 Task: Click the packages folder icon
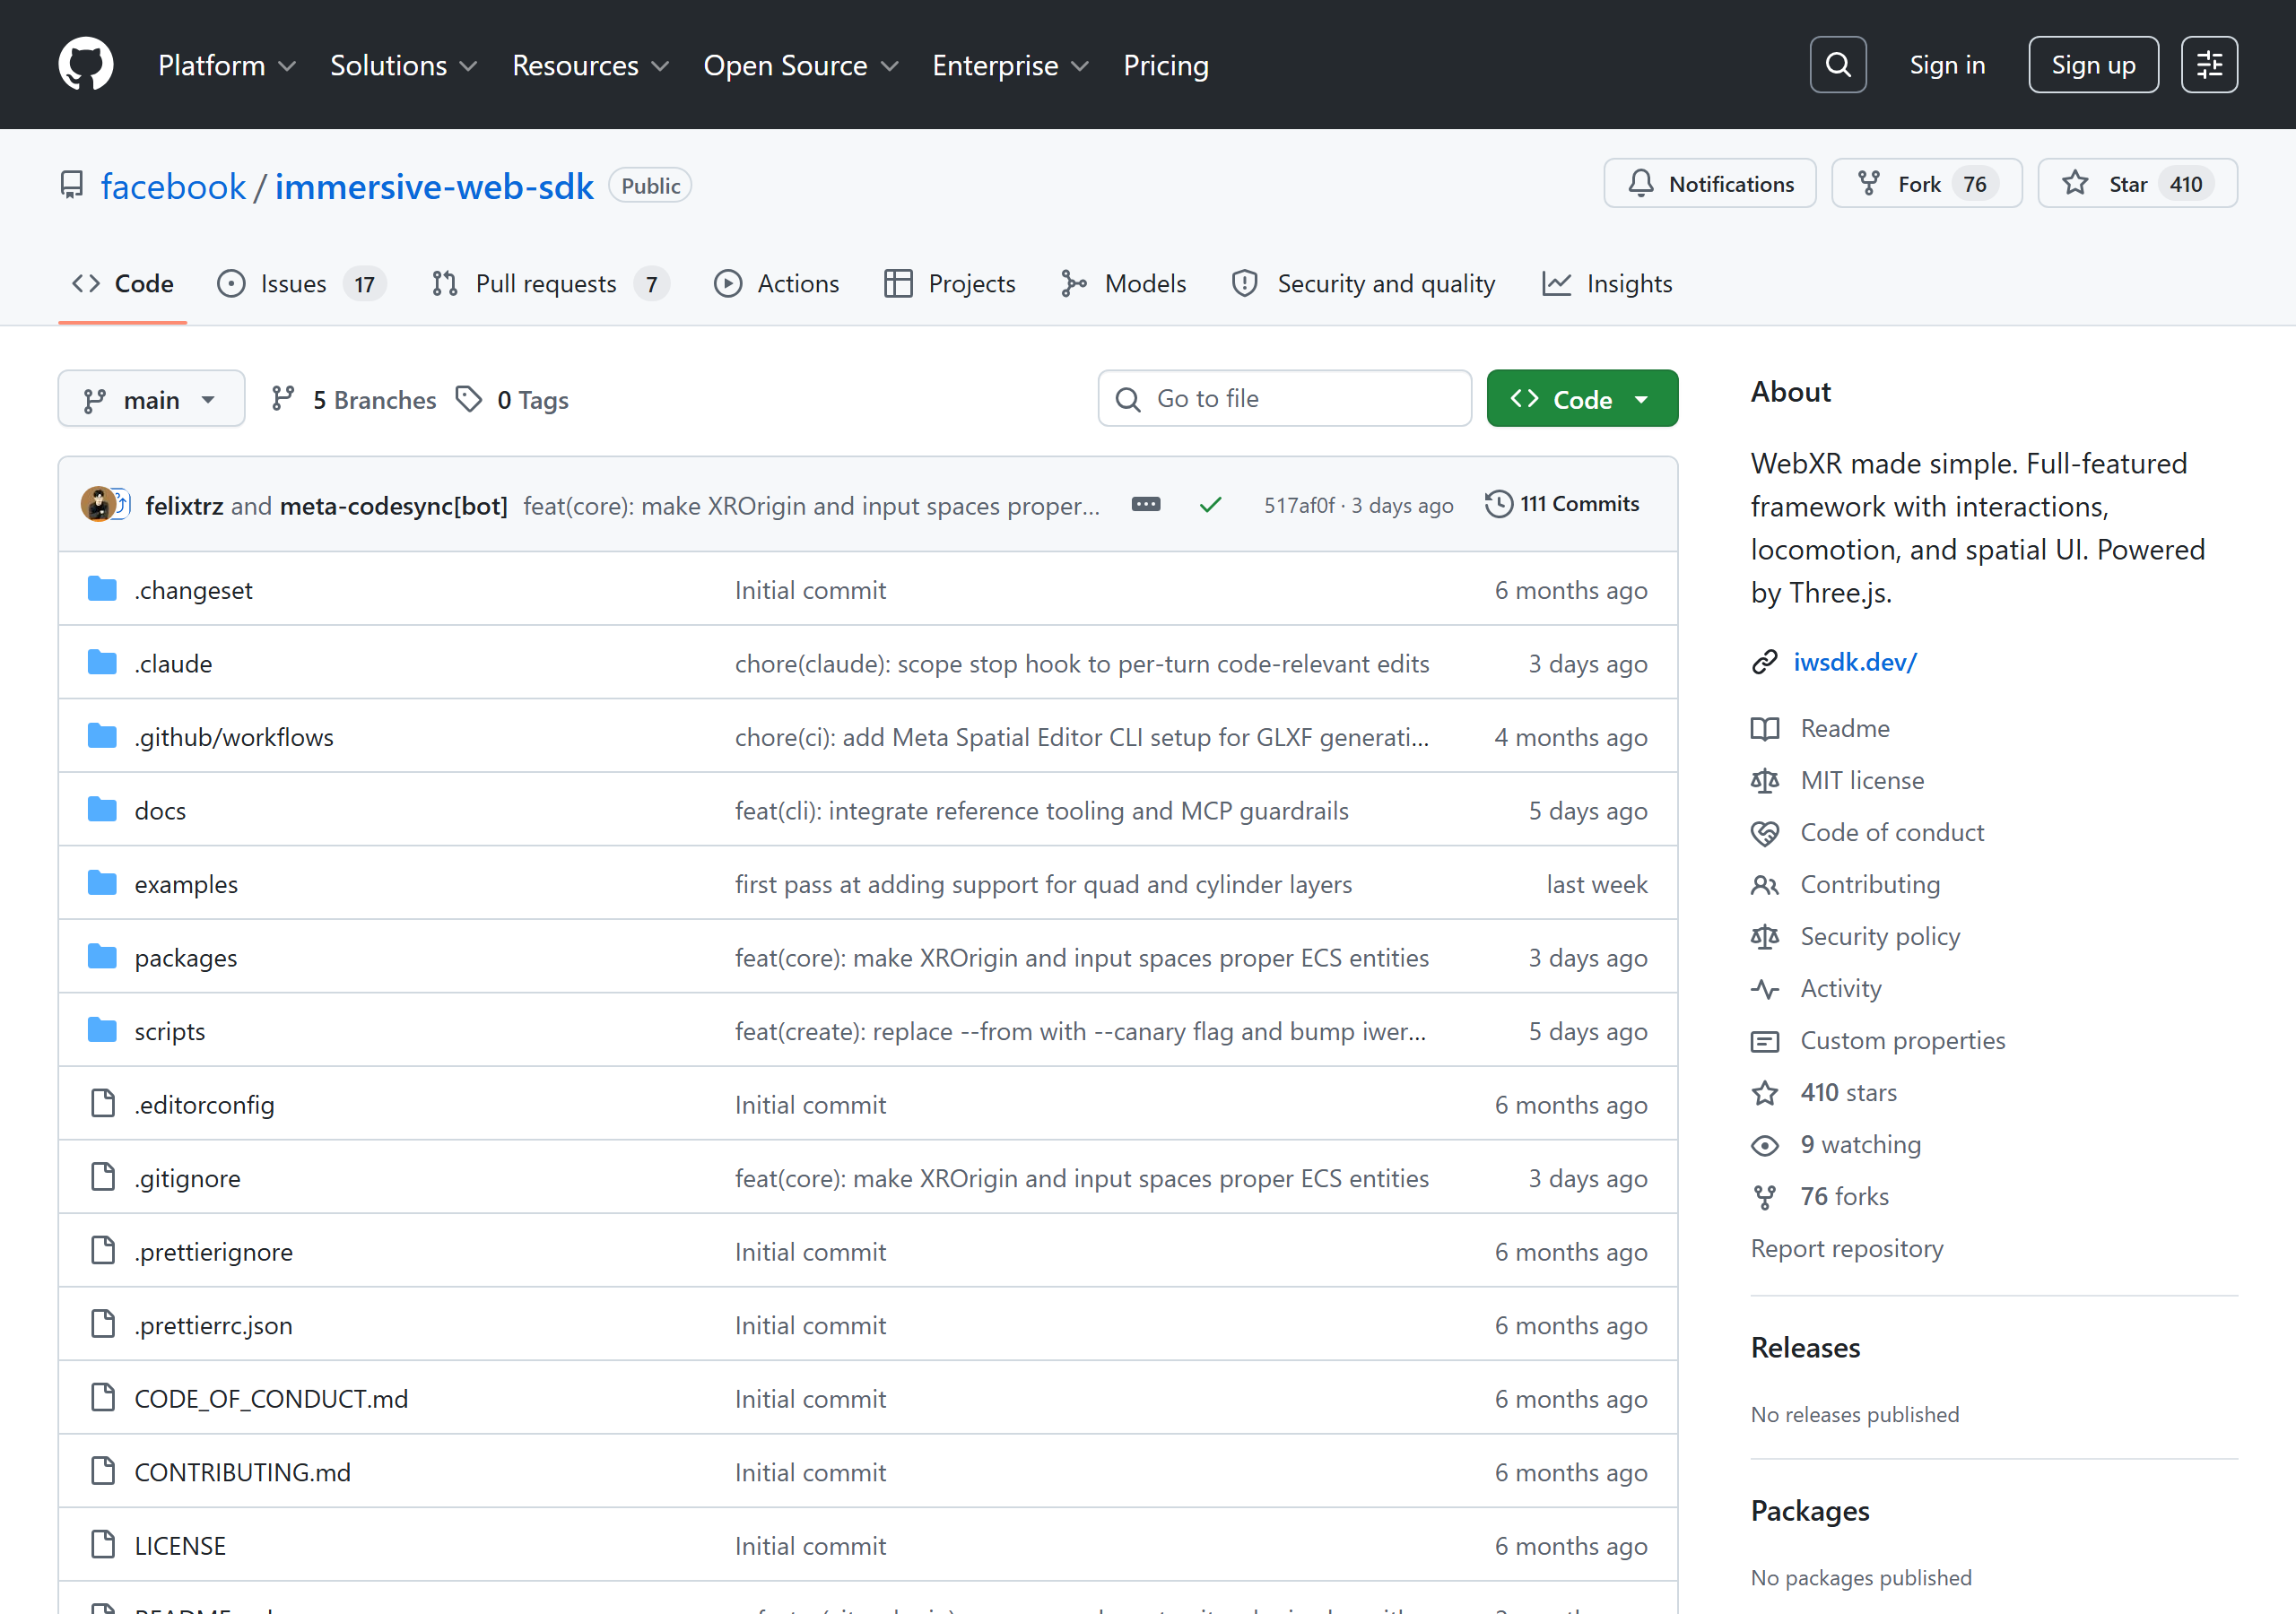pyautogui.click(x=102, y=957)
